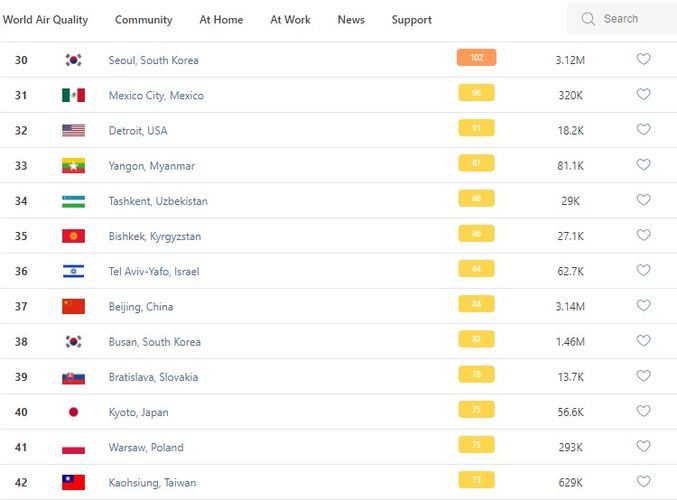Click the search magnifier icon

[x=588, y=19]
